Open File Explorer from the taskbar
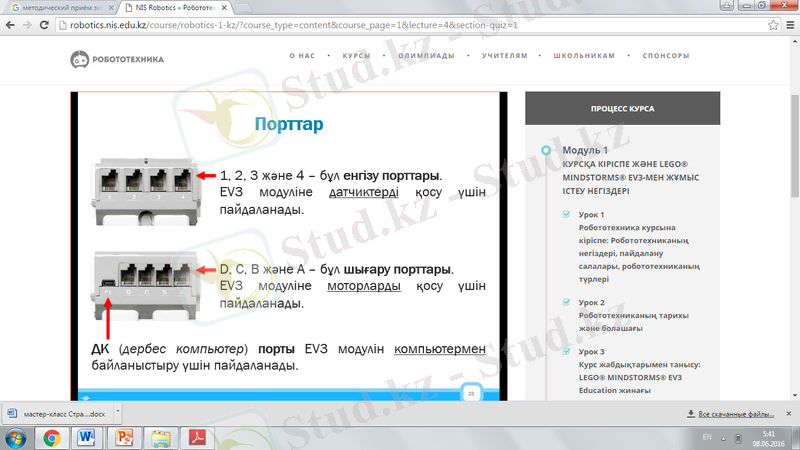Screen dimensions: 800x450 pyautogui.click(x=162, y=437)
